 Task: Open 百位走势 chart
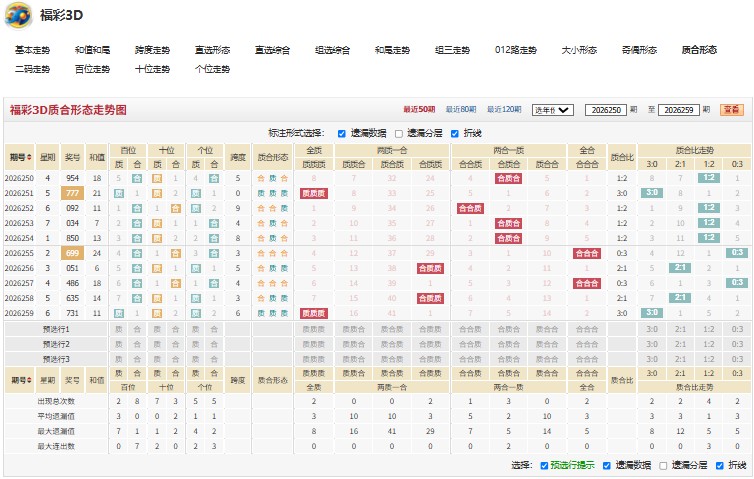(92, 69)
